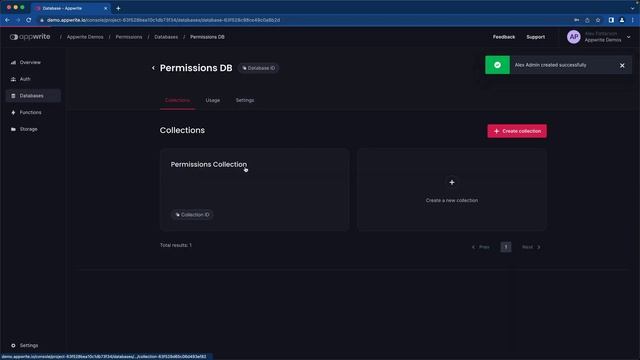Click the browser back arrow
Image resolution: width=640 pixels, height=360 pixels.
click(7, 20)
